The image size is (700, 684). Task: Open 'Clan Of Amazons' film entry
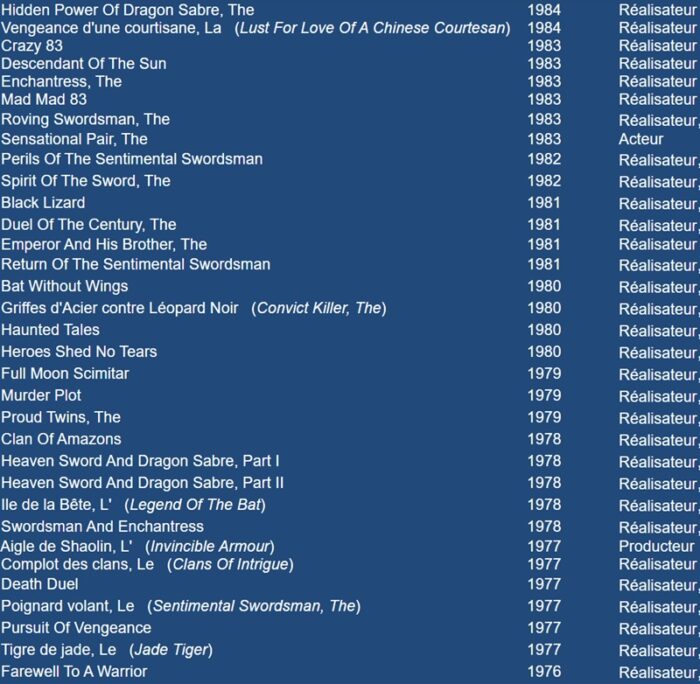tap(61, 439)
